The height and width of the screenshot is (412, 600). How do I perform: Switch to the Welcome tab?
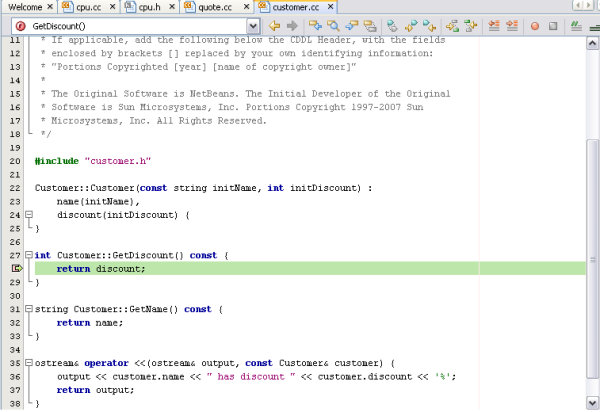pyautogui.click(x=25, y=7)
